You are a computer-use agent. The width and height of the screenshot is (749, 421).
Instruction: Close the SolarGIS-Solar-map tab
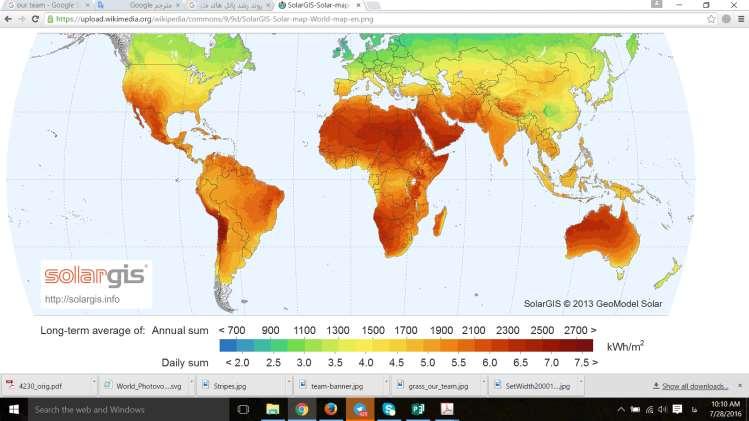pos(358,5)
